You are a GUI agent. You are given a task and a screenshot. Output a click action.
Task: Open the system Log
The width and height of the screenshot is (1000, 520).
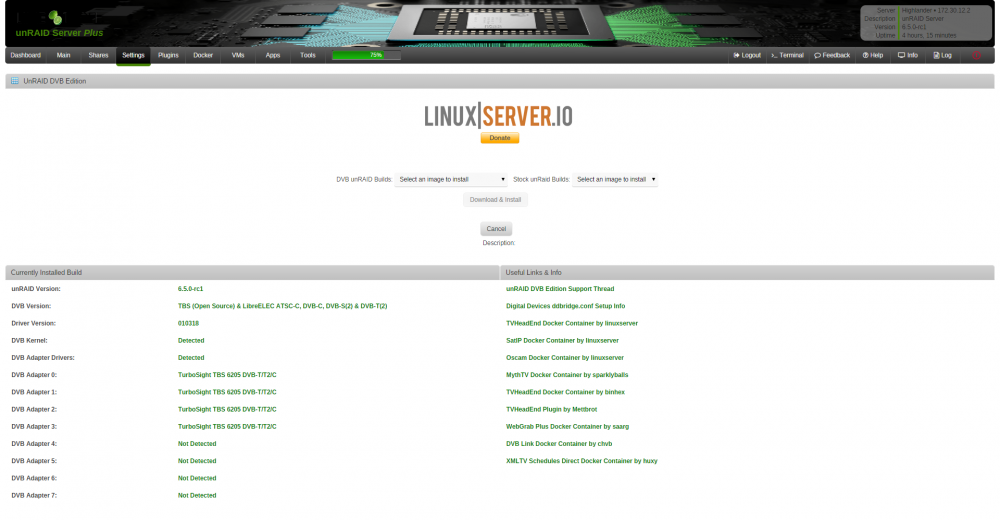coord(942,56)
